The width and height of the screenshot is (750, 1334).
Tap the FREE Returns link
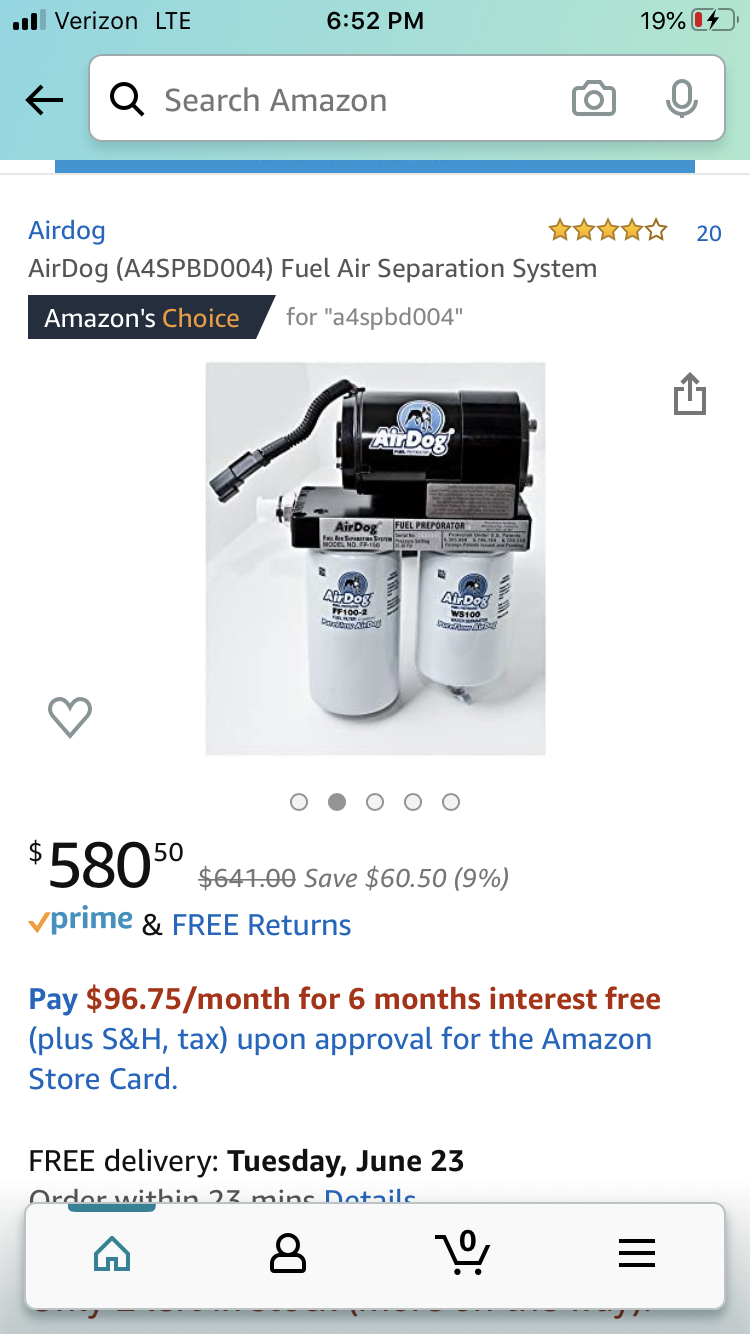[x=261, y=925]
